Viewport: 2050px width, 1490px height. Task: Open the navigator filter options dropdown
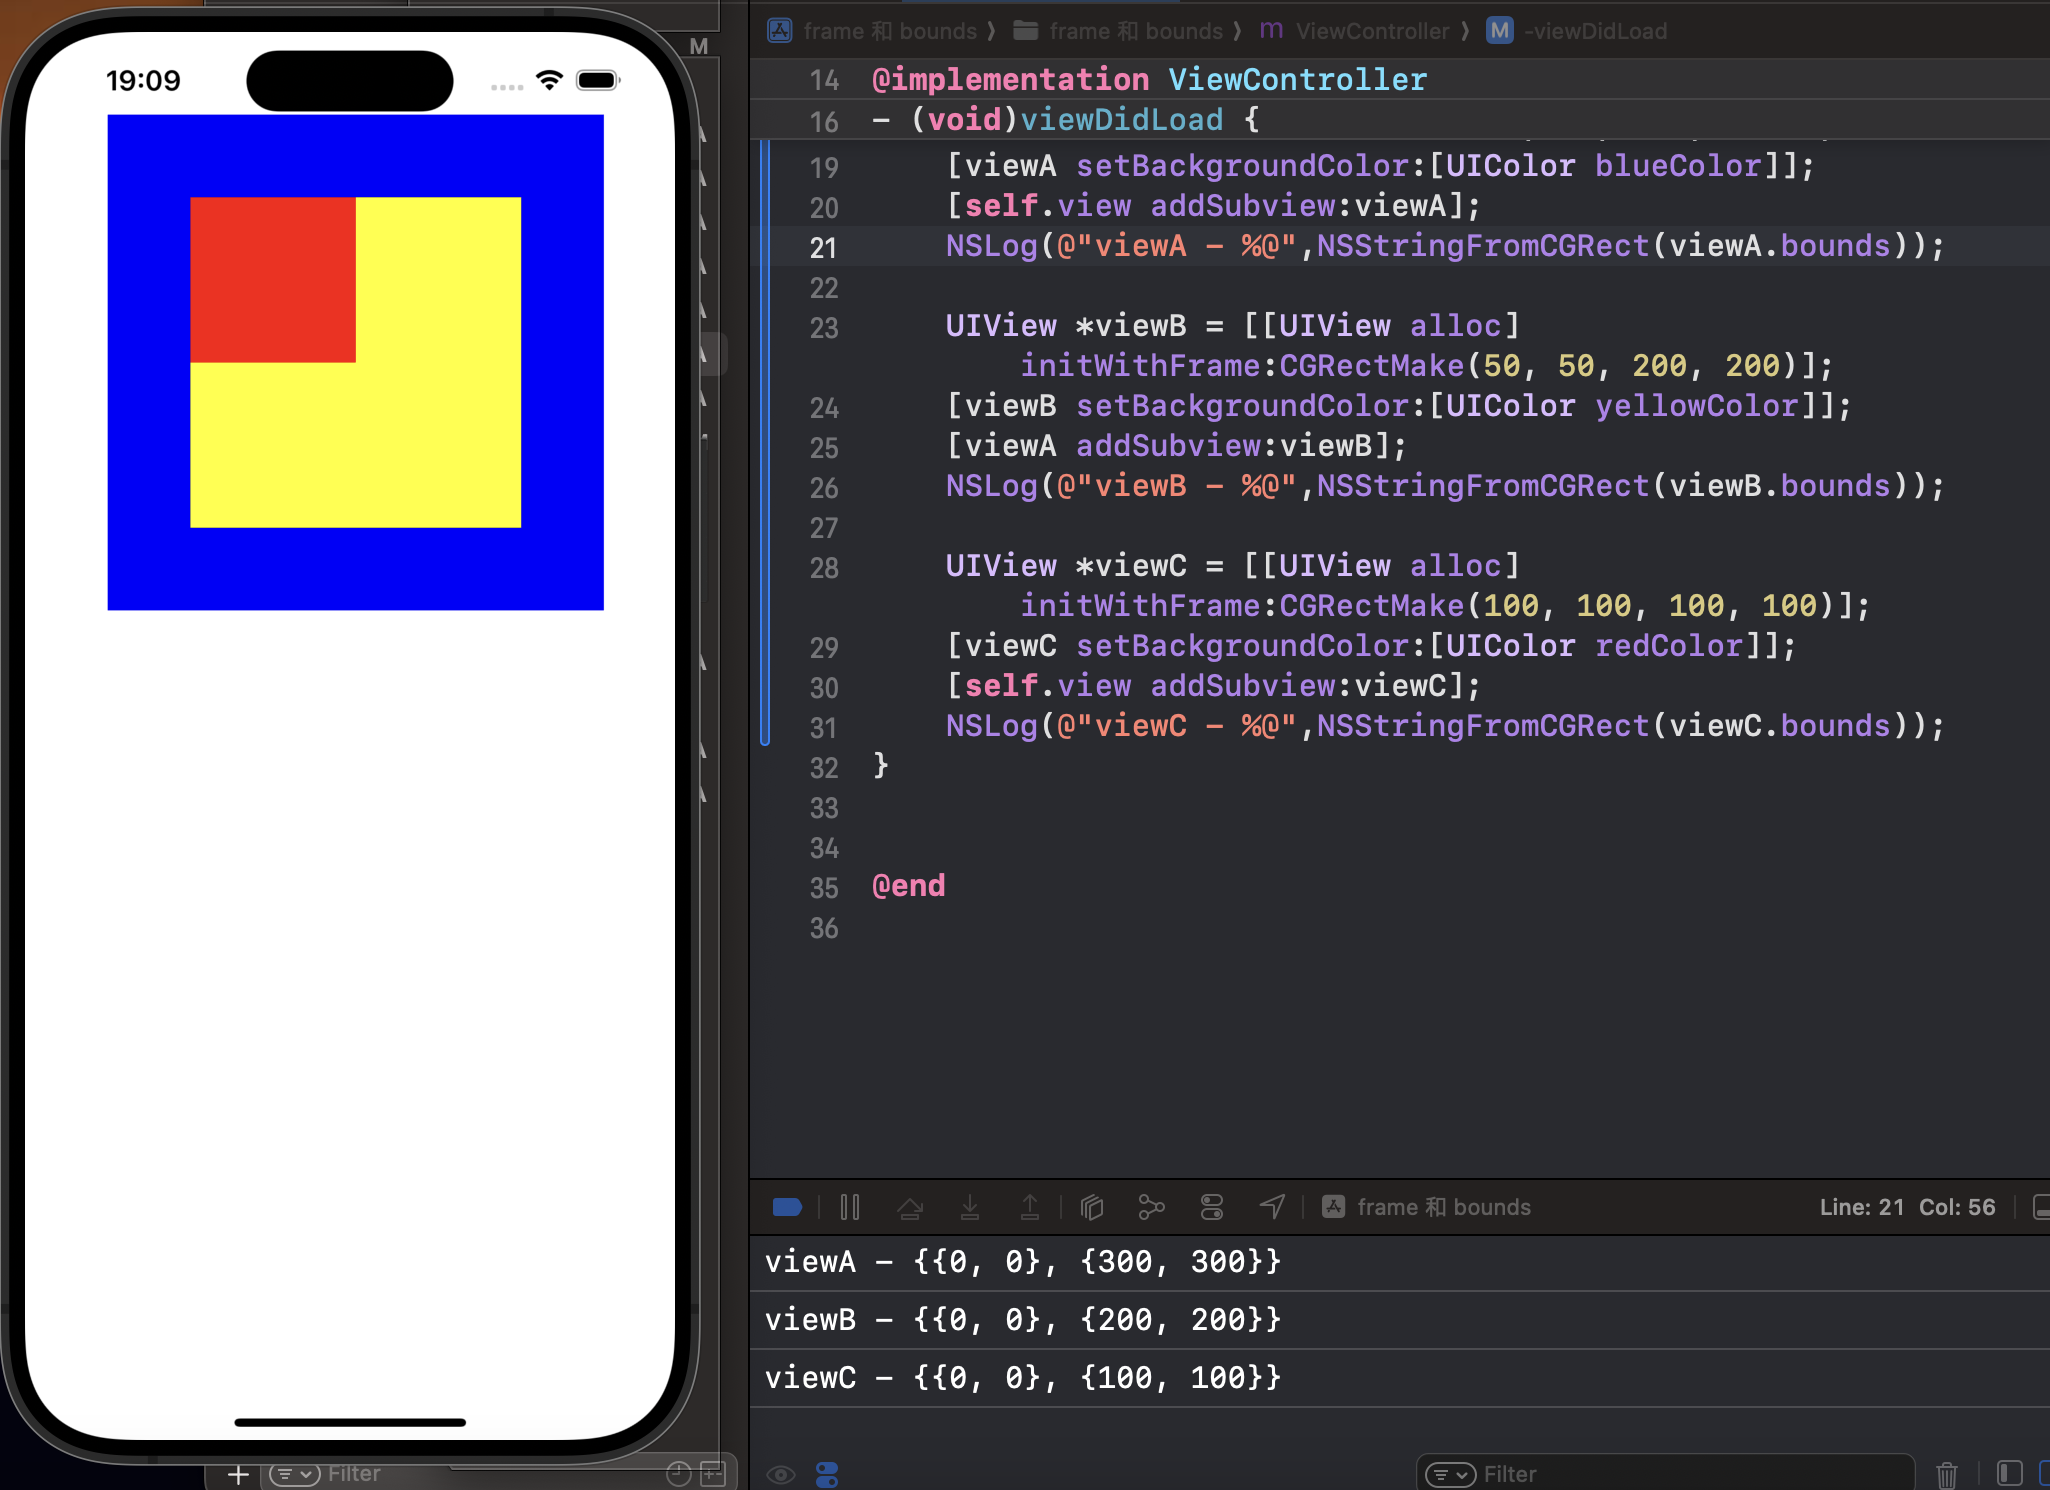click(x=294, y=1474)
